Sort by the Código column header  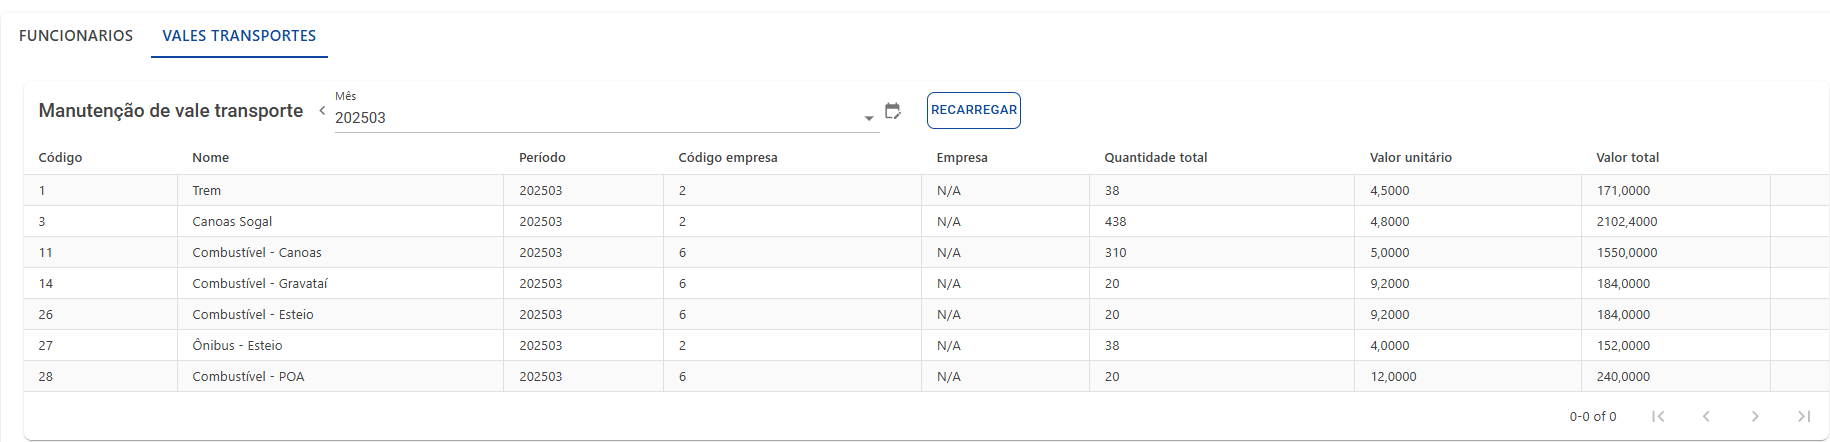(60, 158)
